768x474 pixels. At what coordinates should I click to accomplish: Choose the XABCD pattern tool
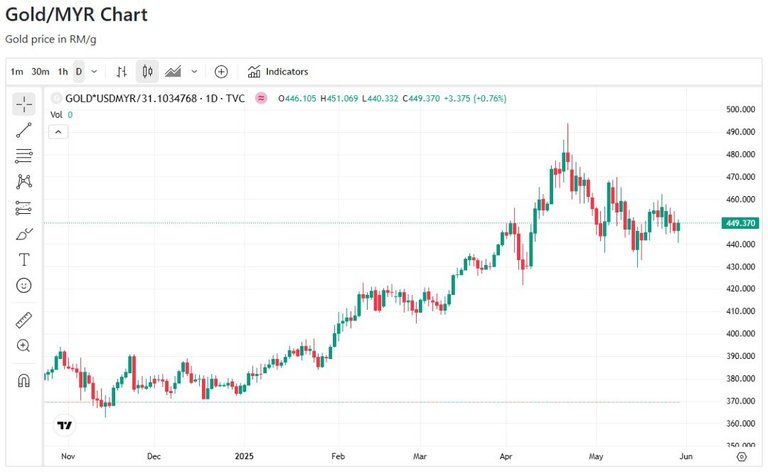pos(24,182)
